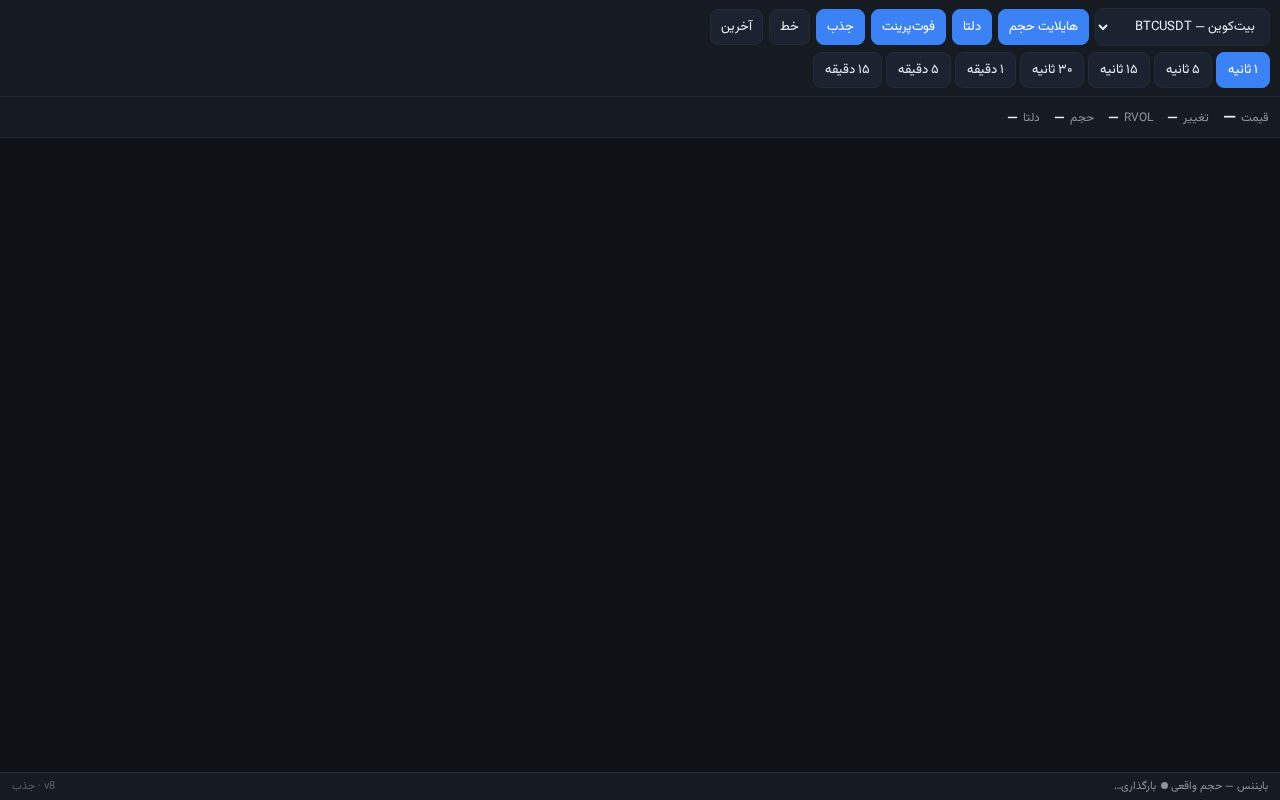
Task: Select the ۱ ثانیه timeframe
Action: click(x=1243, y=70)
